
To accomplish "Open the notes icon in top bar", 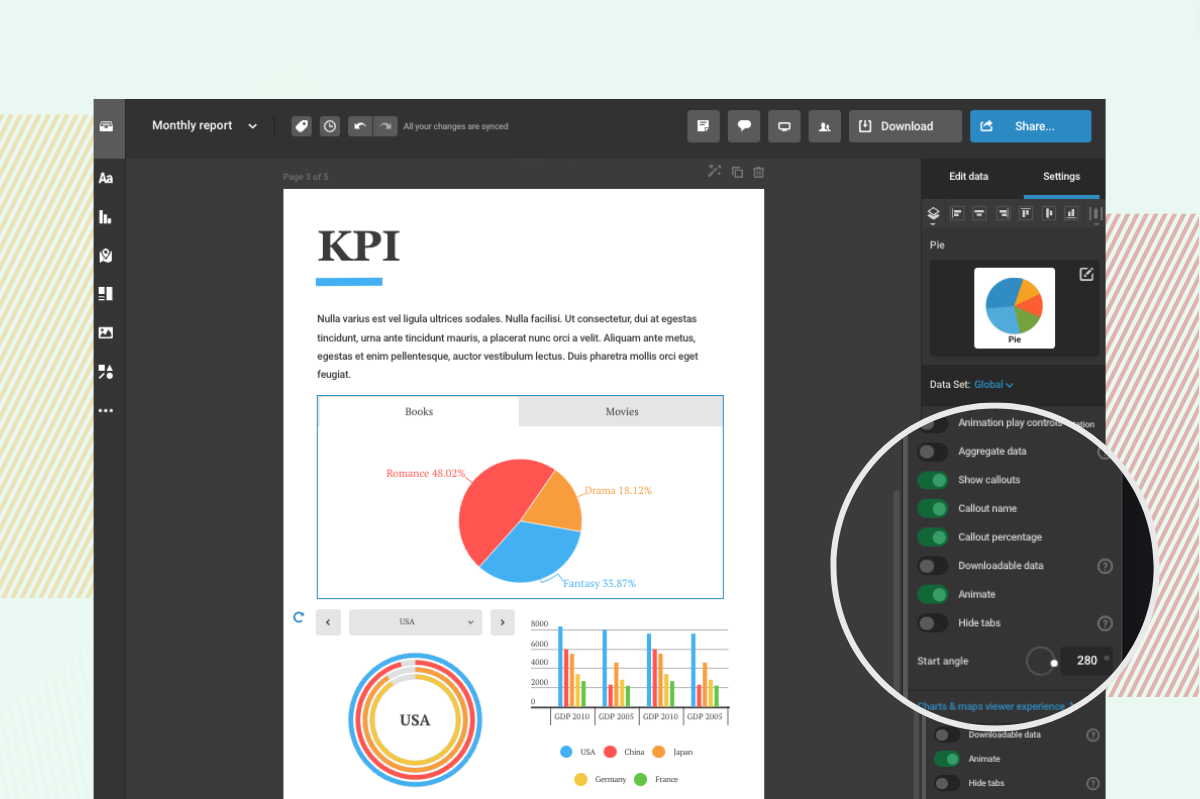I will (x=703, y=126).
